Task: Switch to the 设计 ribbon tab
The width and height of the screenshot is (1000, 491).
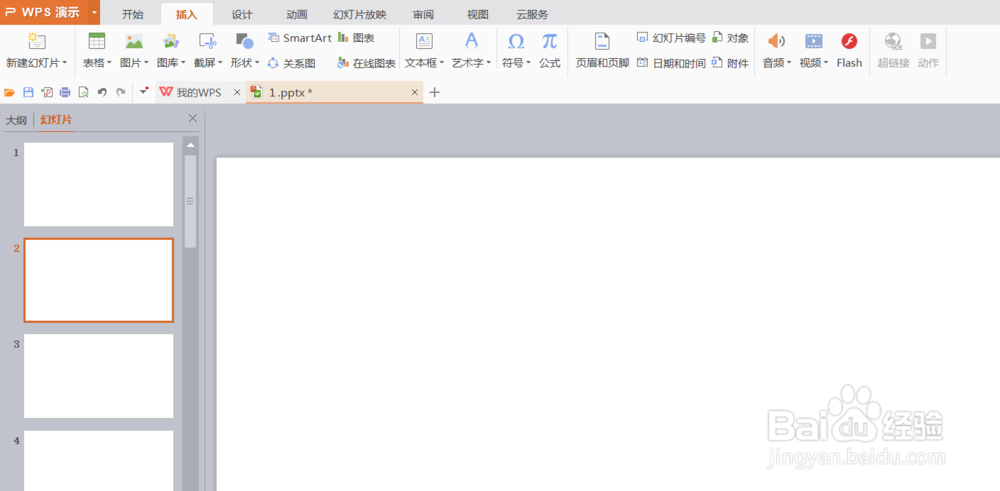Action: (242, 14)
